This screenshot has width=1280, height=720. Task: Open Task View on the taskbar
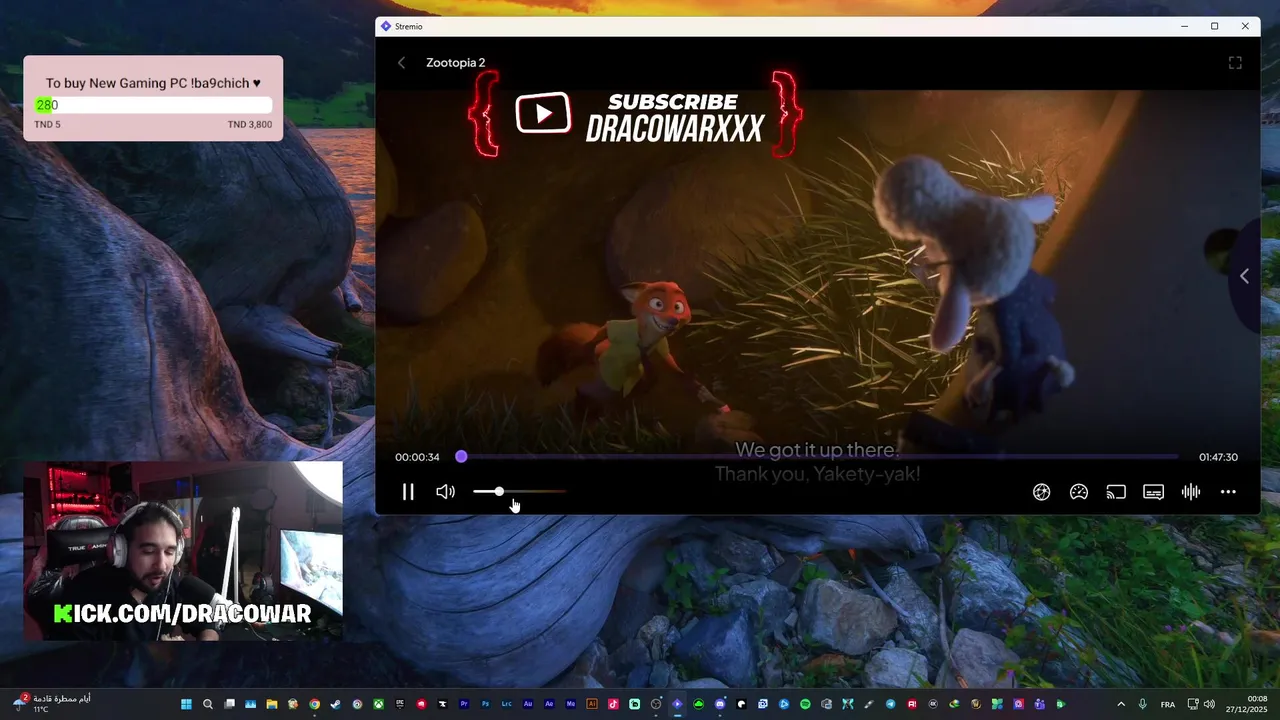tap(229, 704)
